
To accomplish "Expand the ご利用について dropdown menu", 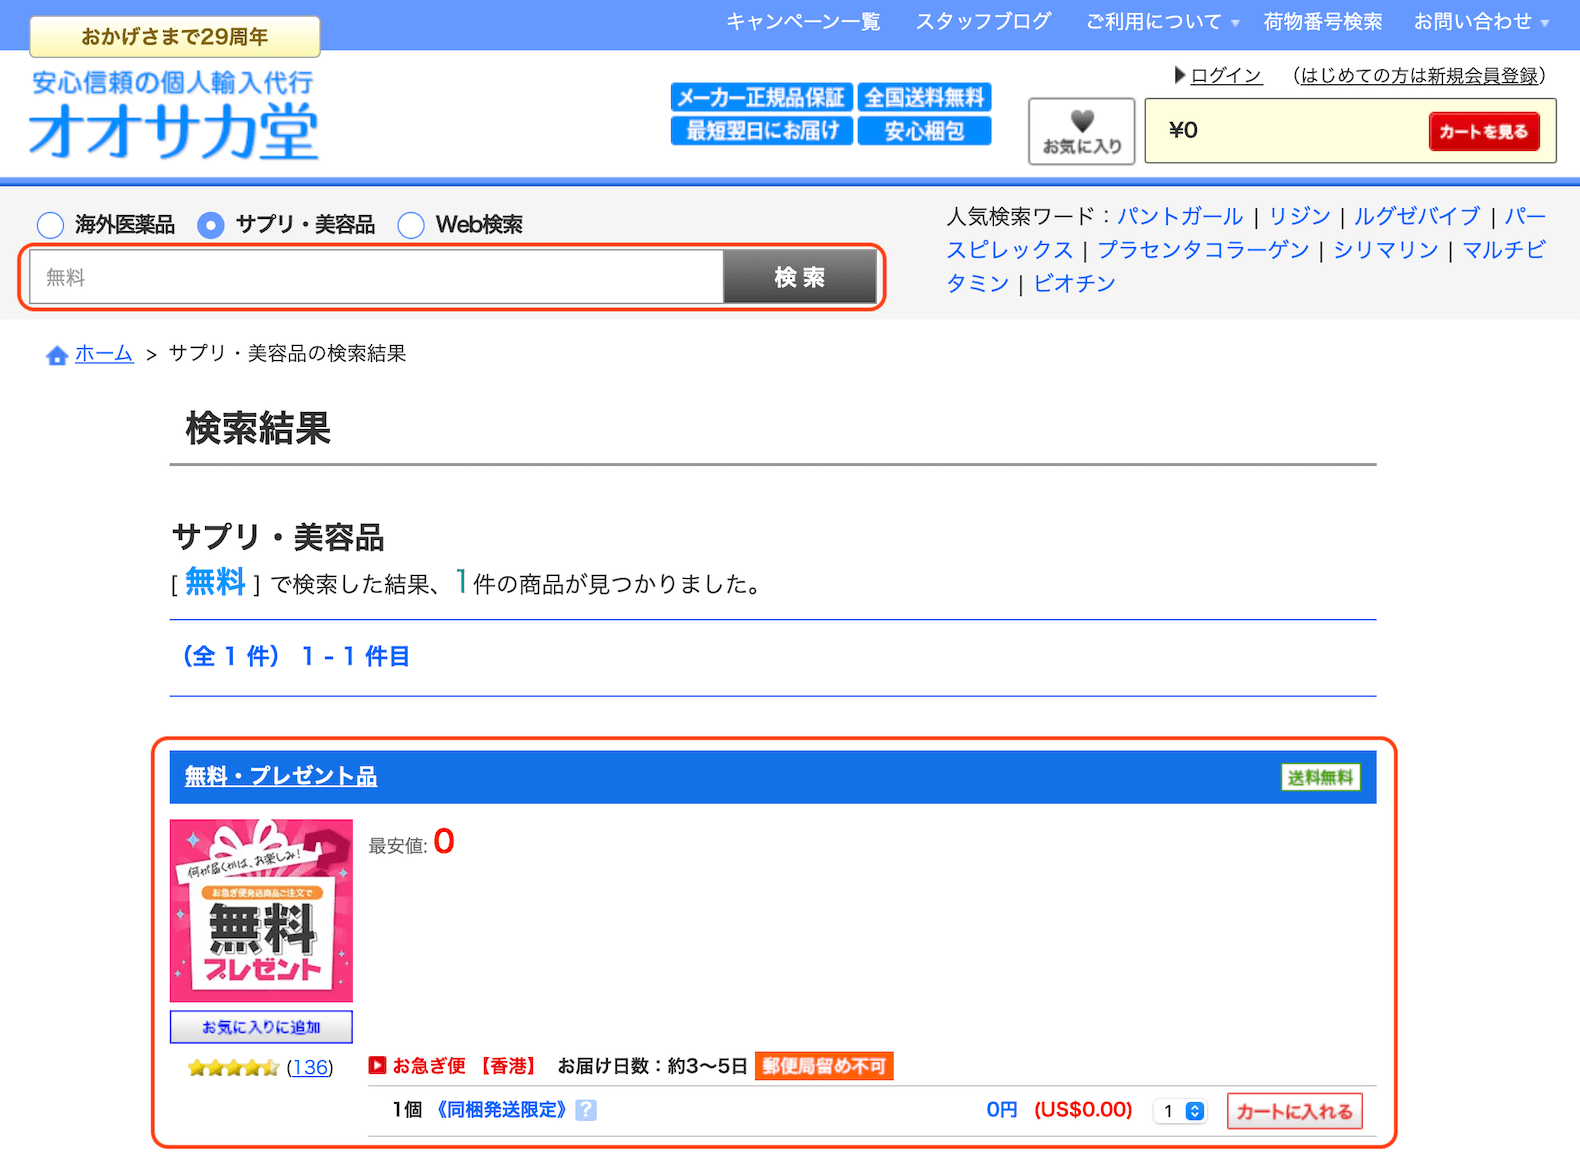I will click(1162, 22).
